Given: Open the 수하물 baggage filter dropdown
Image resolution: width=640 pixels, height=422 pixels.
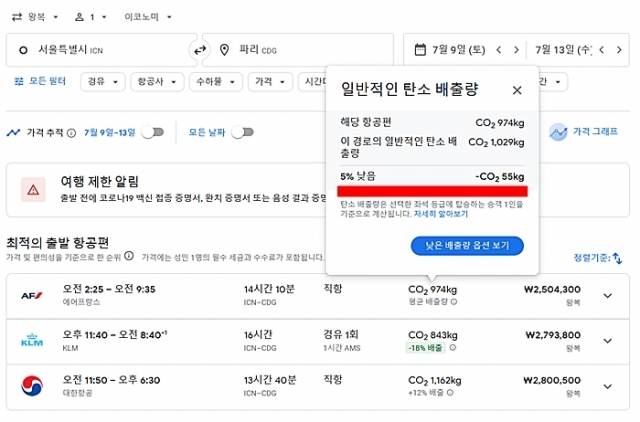Looking at the screenshot, I should pyautogui.click(x=216, y=82).
